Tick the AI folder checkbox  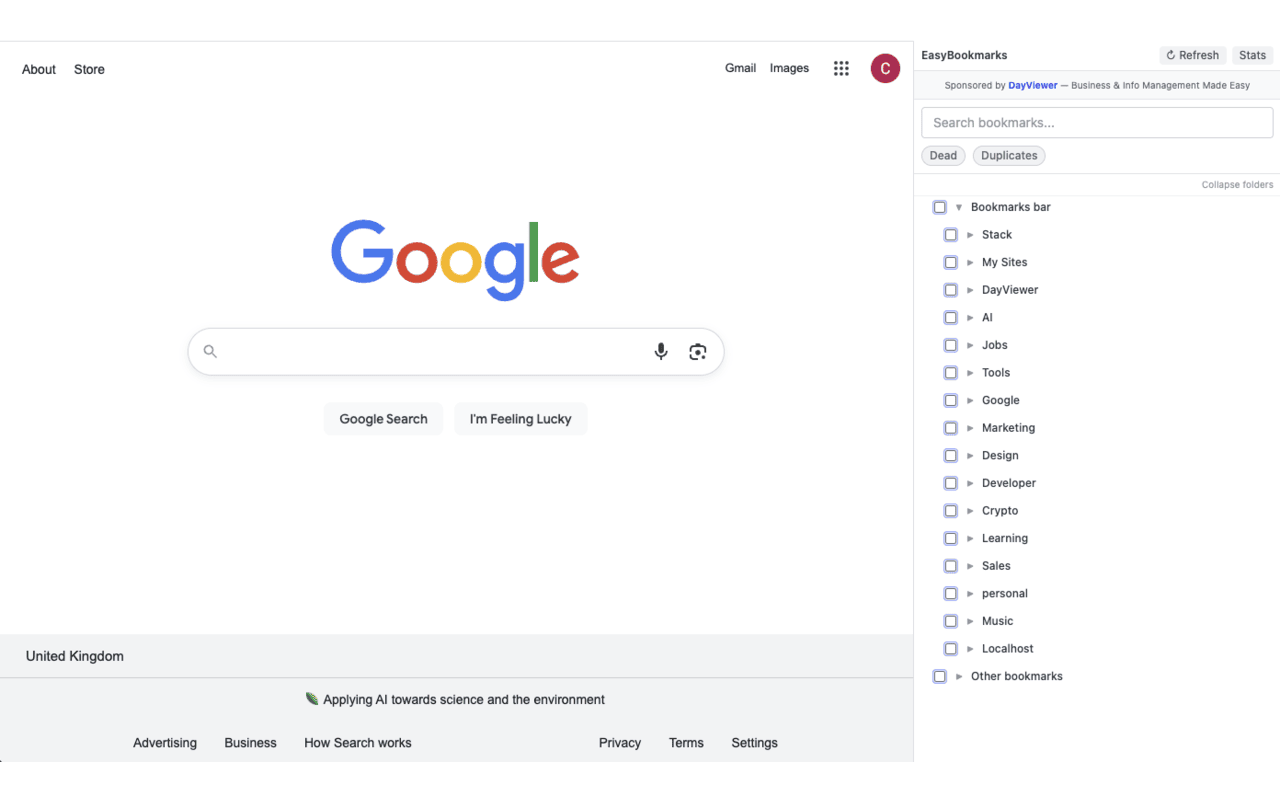(x=951, y=317)
